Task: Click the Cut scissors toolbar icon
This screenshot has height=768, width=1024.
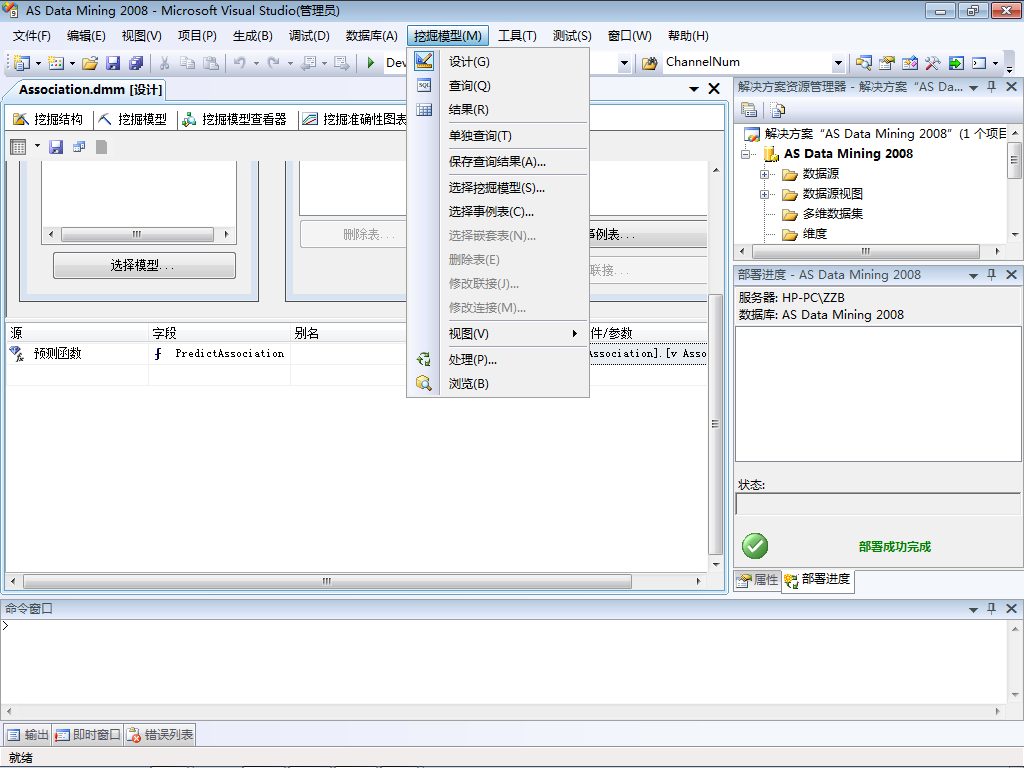Action: (x=165, y=63)
